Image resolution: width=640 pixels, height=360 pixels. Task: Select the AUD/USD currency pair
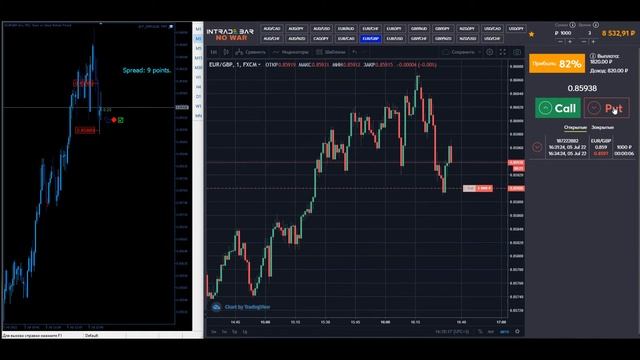click(x=321, y=29)
